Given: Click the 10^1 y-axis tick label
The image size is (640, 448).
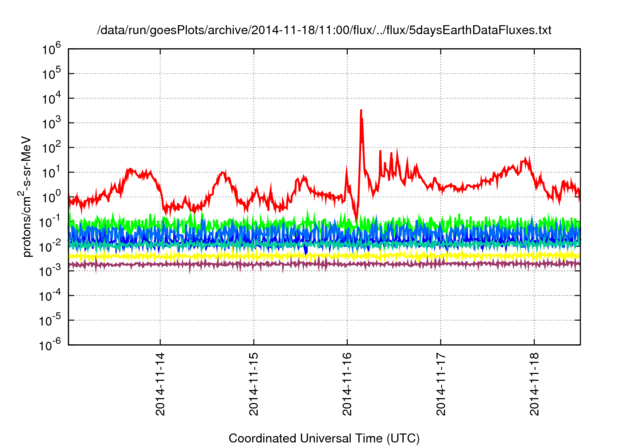Looking at the screenshot, I should click(x=51, y=173).
